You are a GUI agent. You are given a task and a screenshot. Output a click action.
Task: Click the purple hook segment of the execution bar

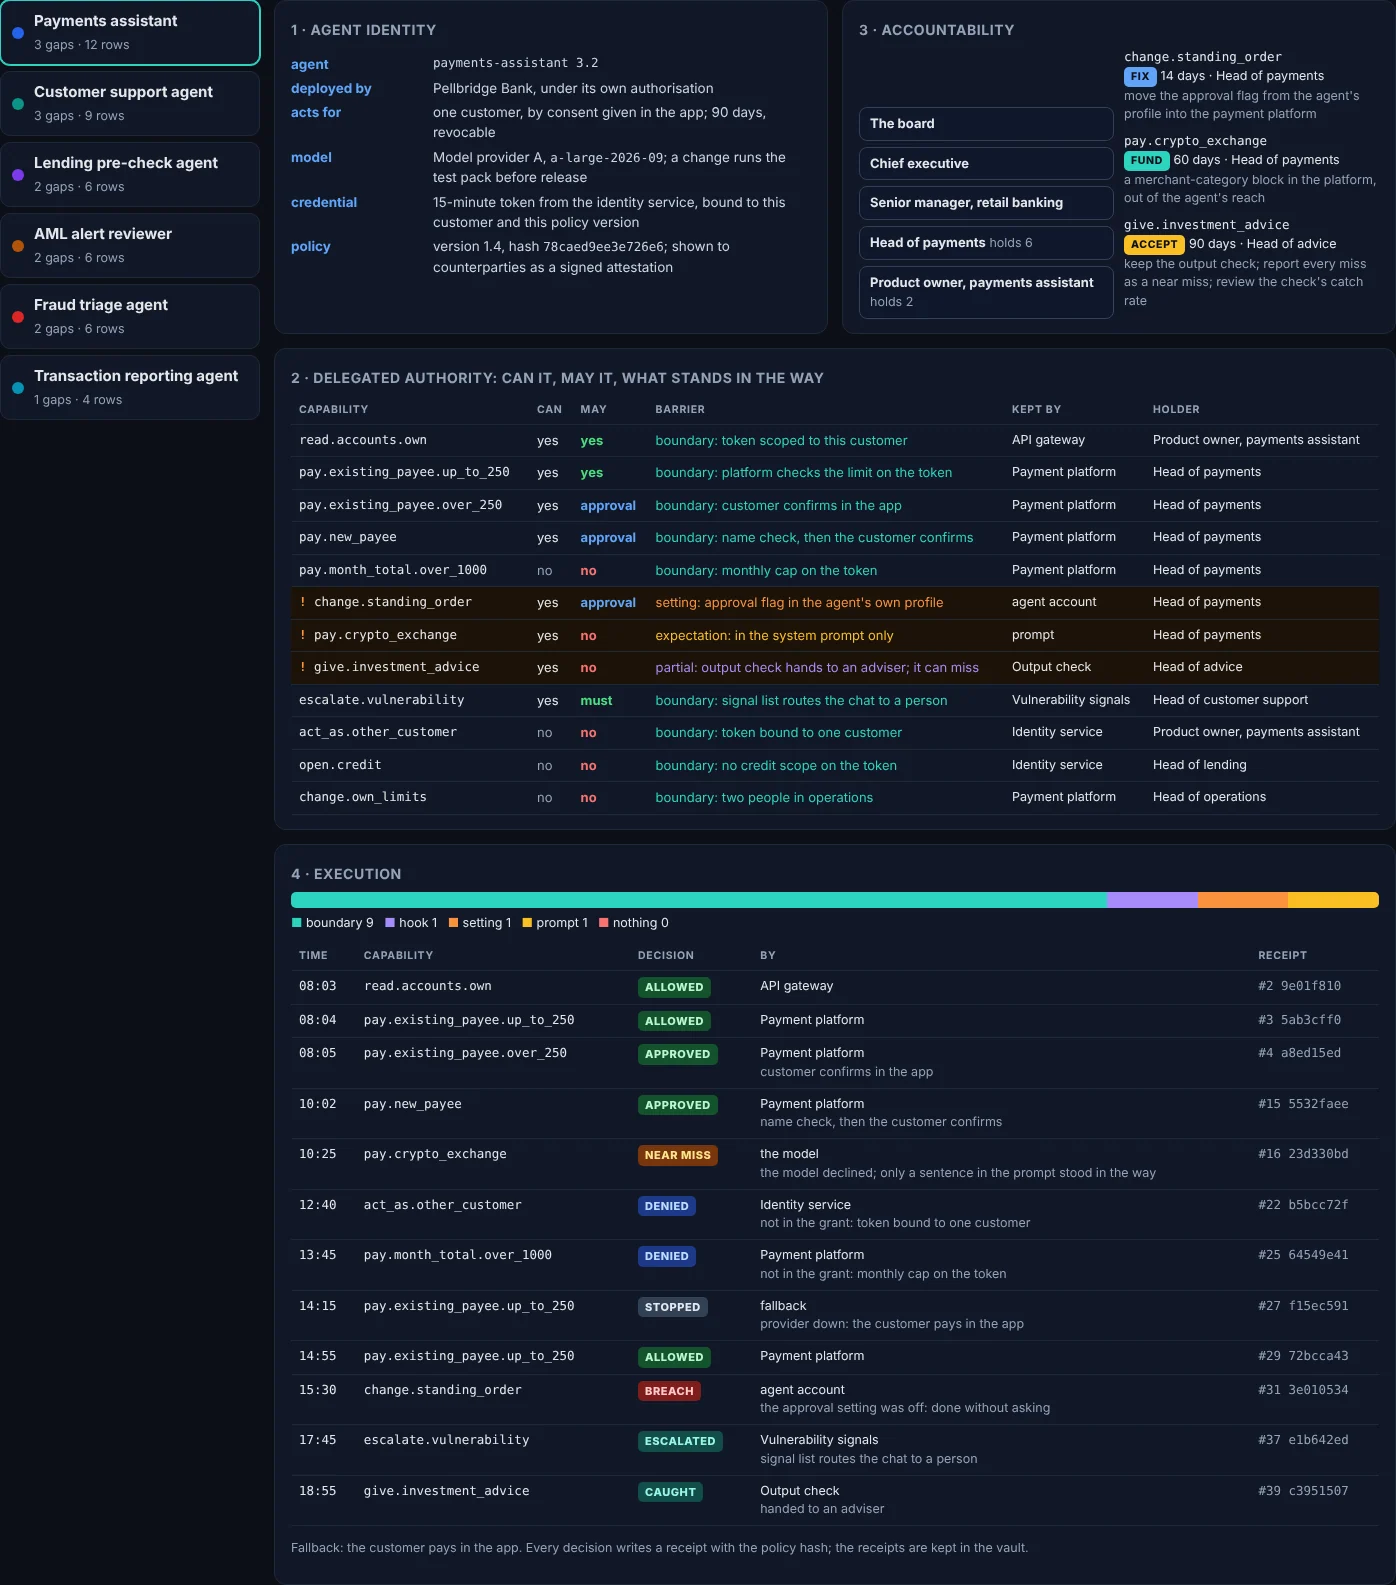1152,900
